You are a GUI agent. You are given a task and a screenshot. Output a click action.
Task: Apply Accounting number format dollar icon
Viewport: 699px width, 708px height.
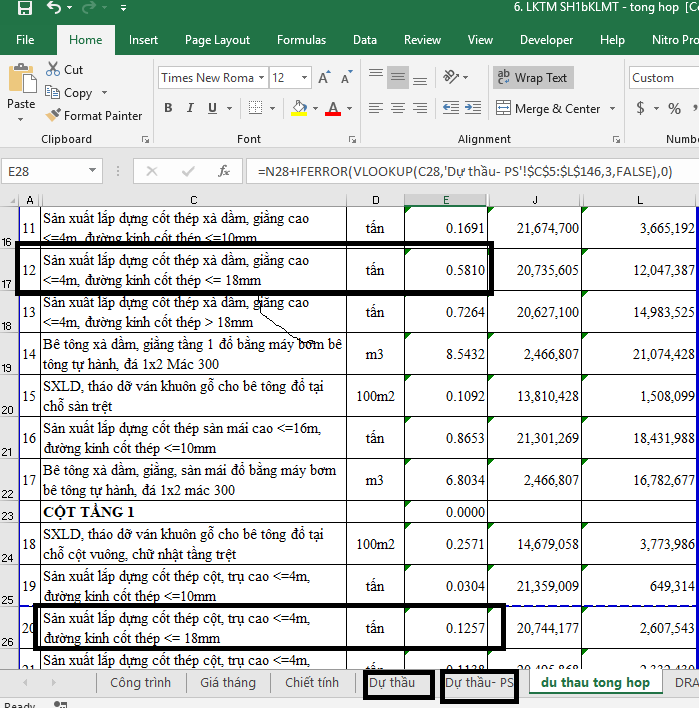(640, 108)
